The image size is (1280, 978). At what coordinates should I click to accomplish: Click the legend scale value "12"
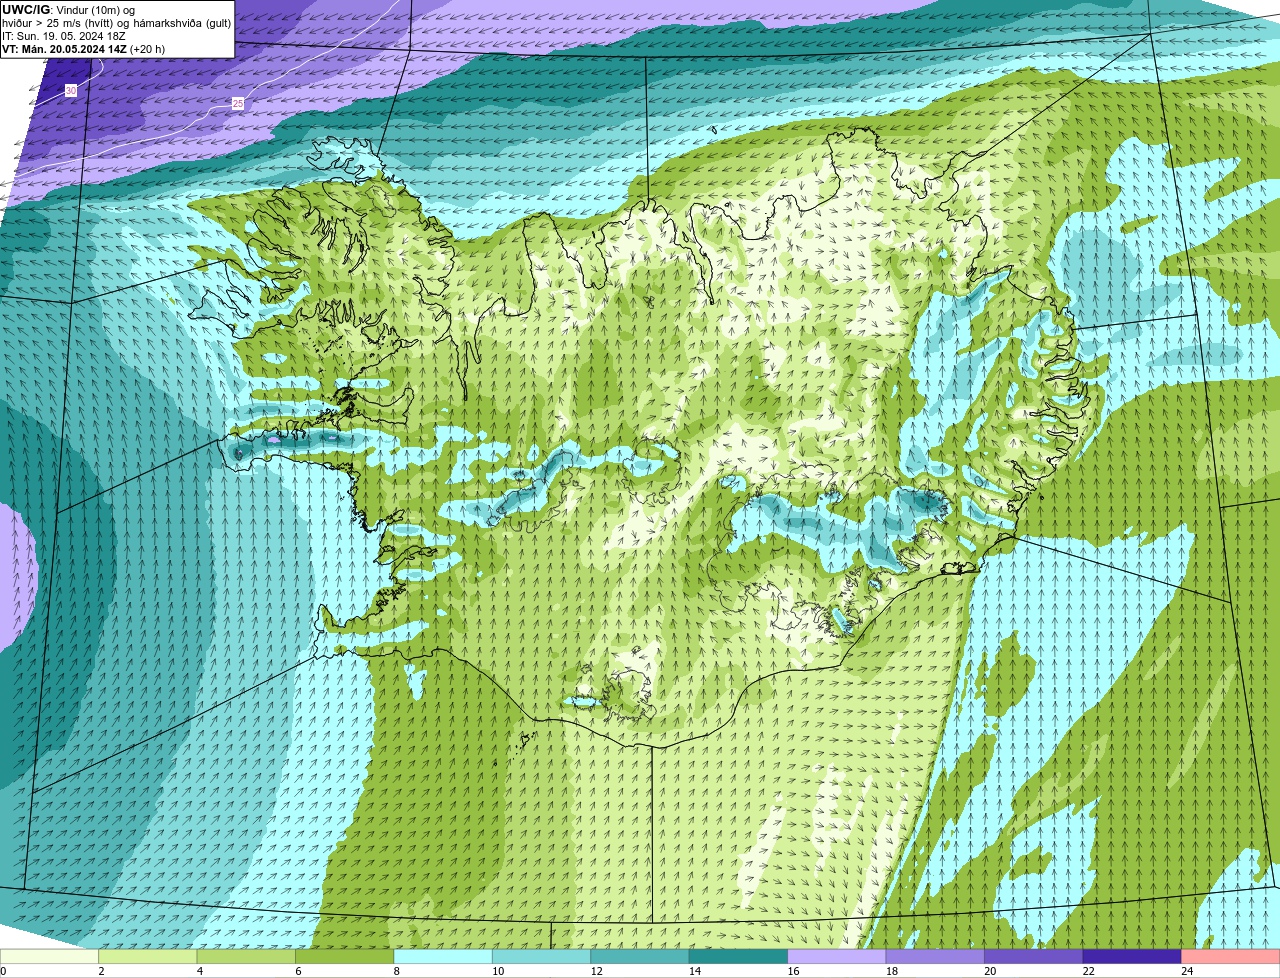tap(596, 971)
